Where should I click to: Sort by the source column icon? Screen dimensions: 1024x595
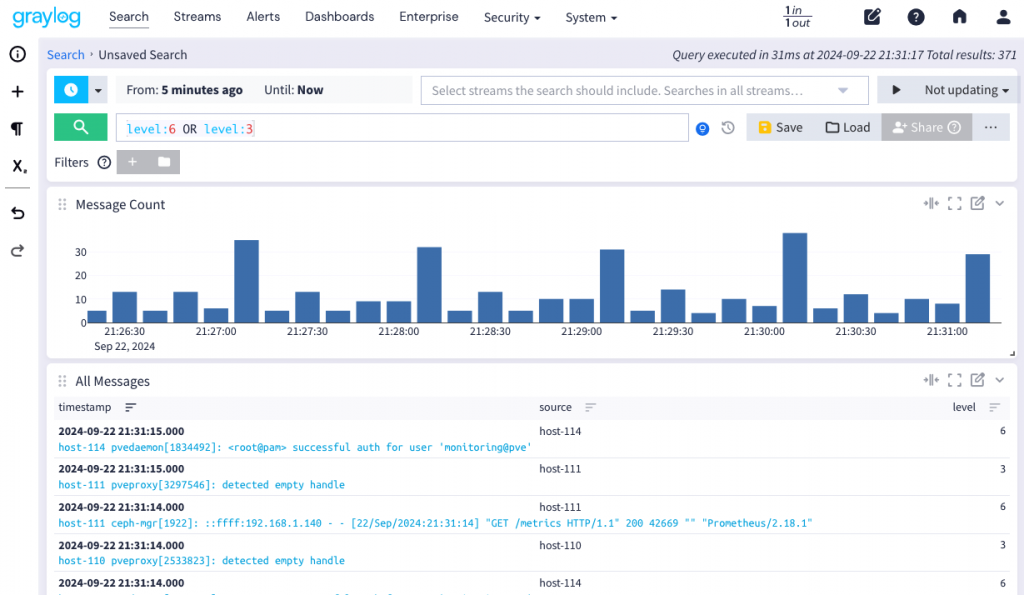[x=590, y=408]
